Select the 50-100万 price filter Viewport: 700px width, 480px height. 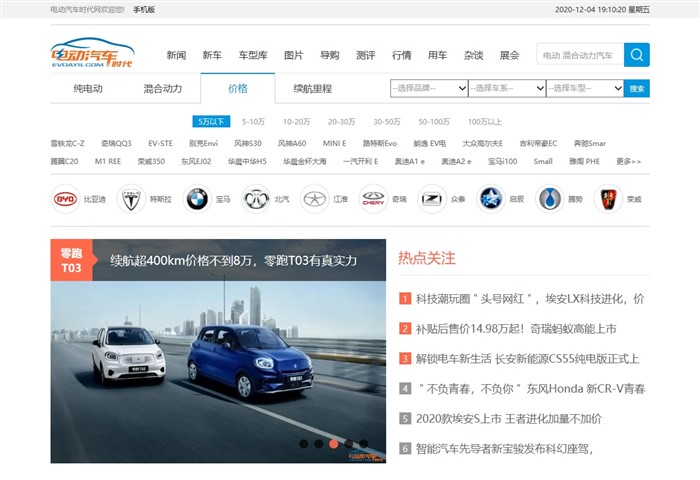point(434,121)
